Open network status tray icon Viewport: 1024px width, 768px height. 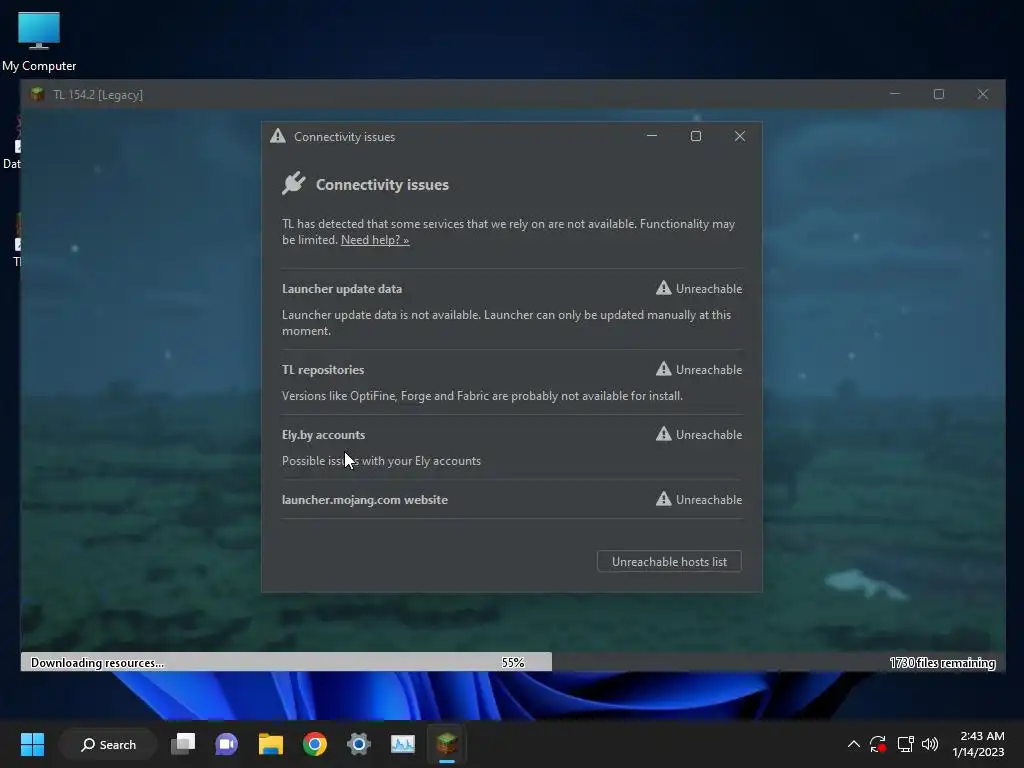905,744
